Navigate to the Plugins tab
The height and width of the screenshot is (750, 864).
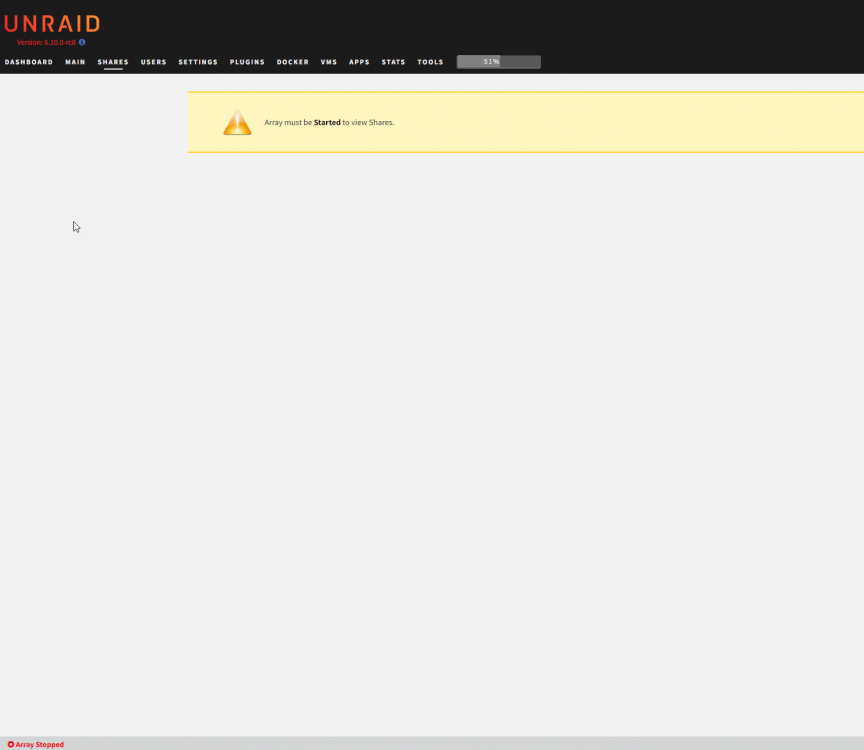pos(247,62)
